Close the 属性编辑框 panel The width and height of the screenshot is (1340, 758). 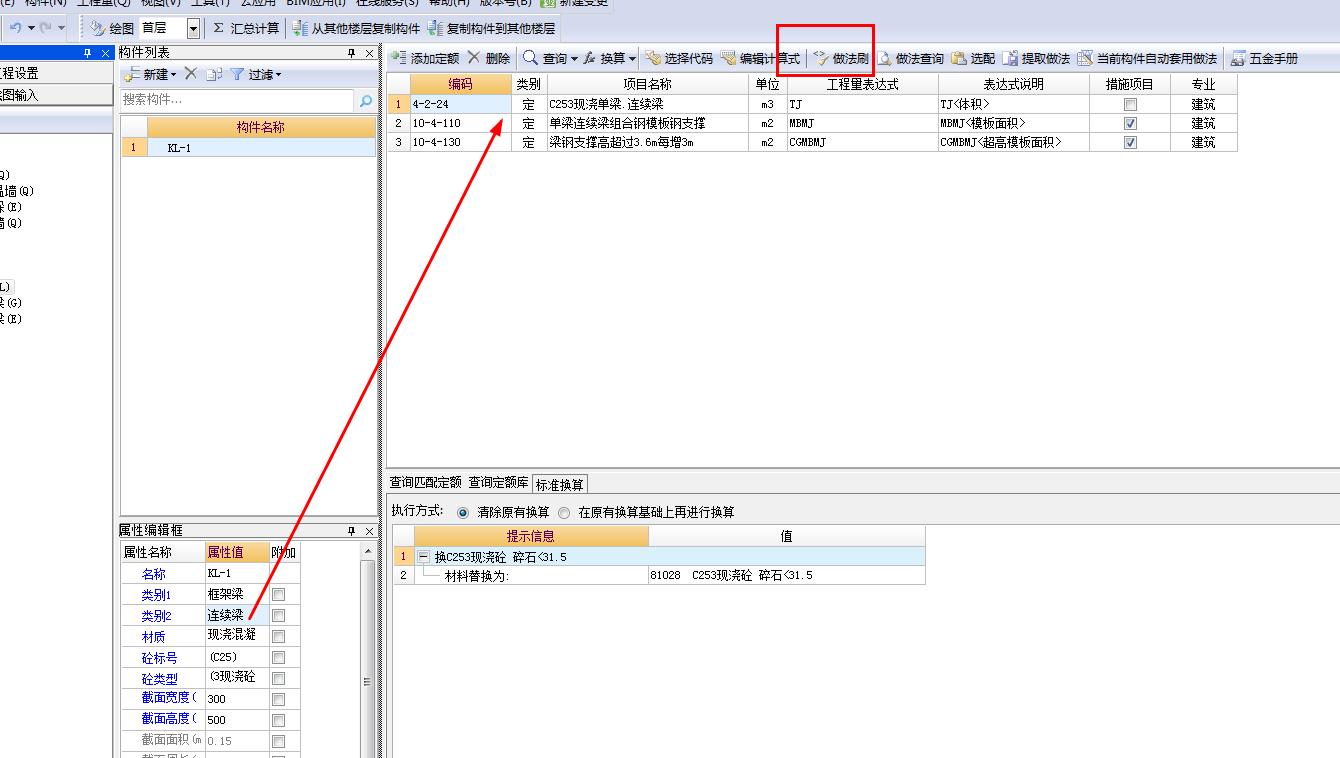369,531
